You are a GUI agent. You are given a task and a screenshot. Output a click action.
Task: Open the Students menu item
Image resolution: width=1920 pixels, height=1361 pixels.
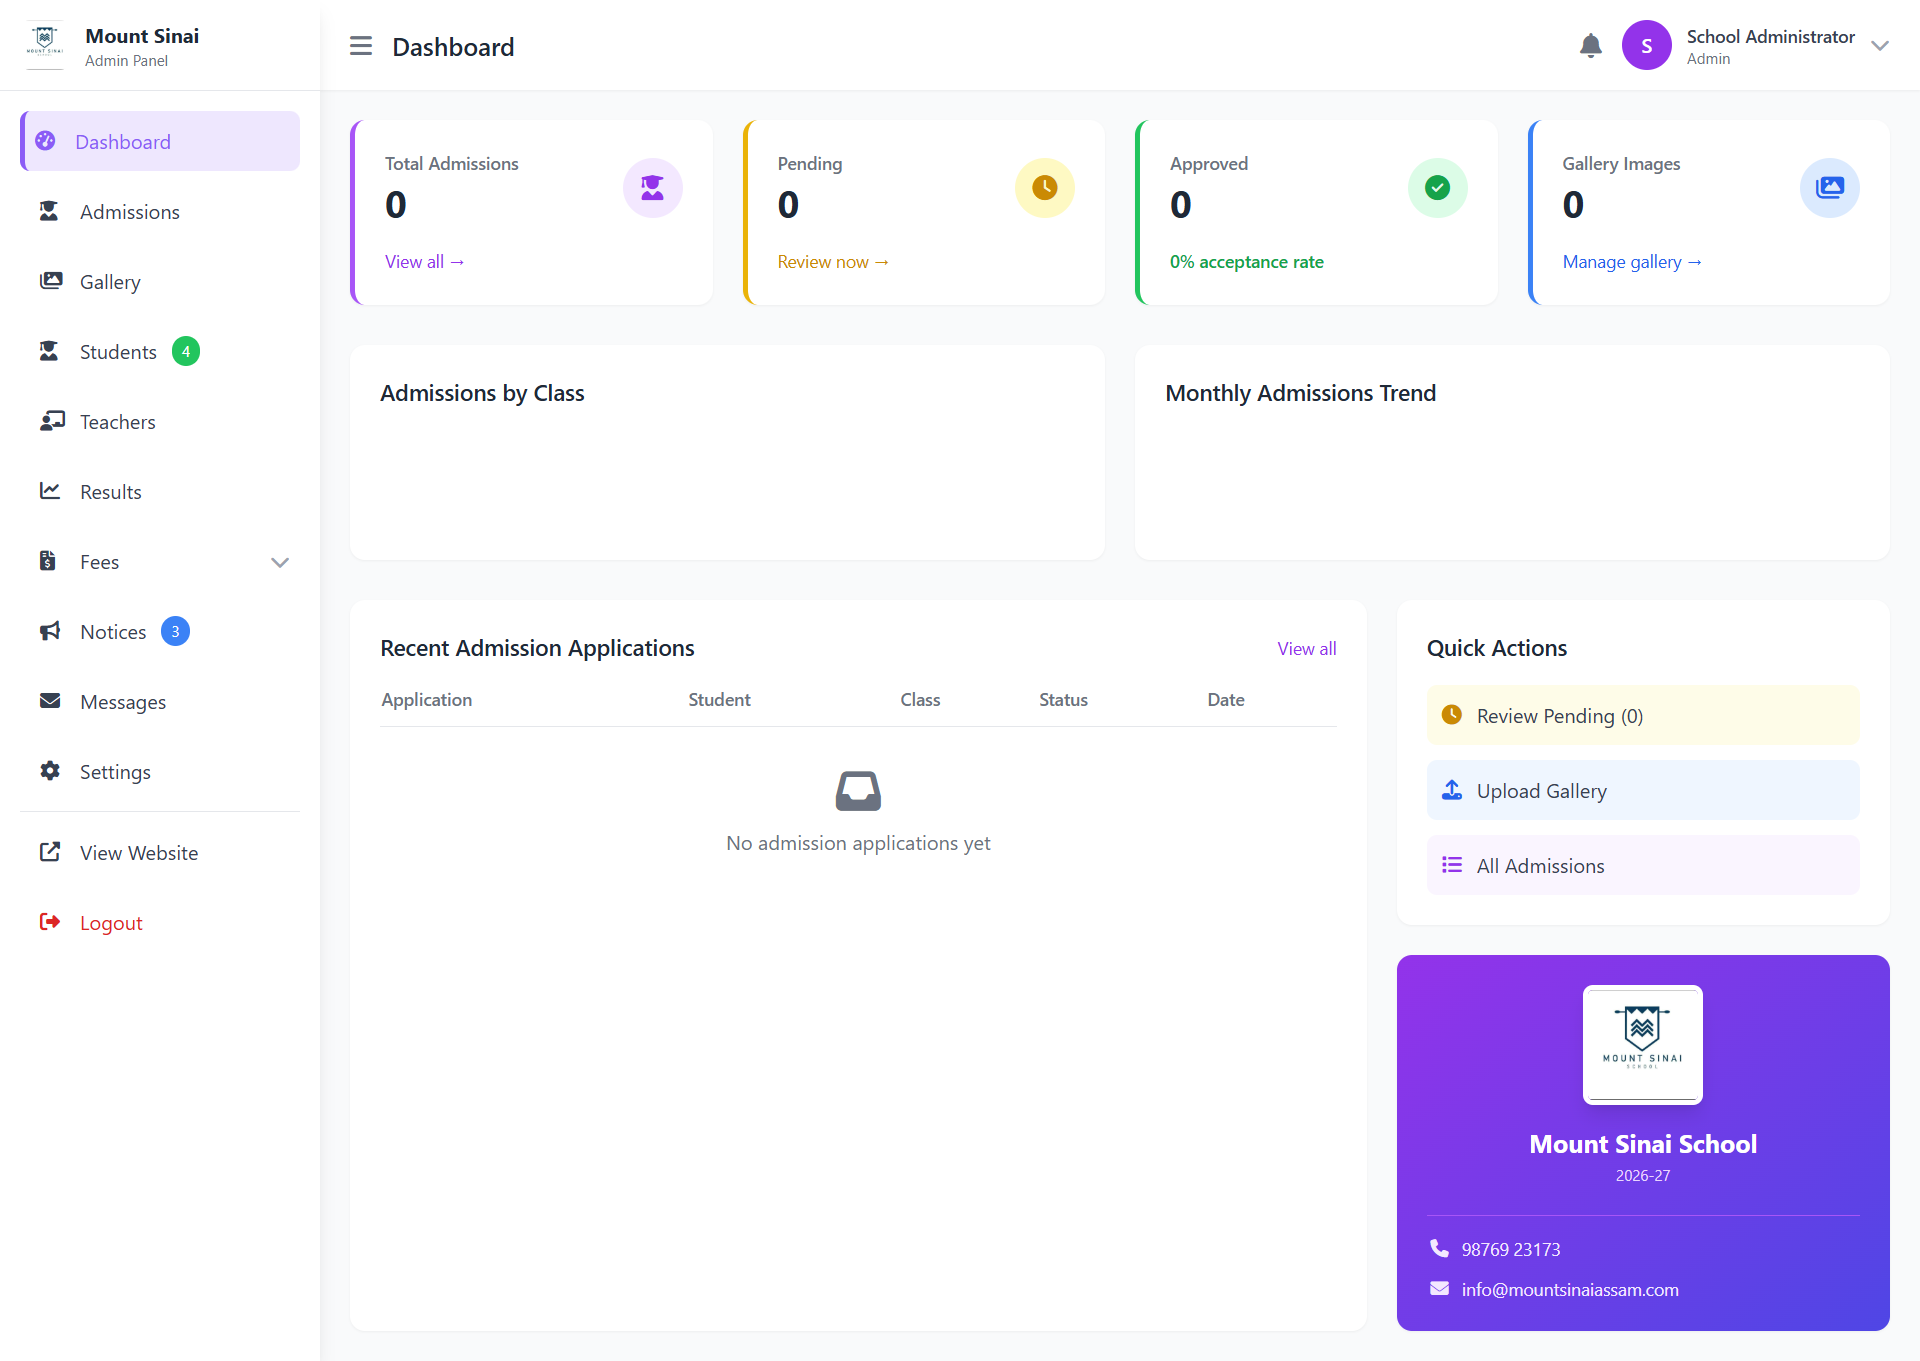[x=118, y=352]
